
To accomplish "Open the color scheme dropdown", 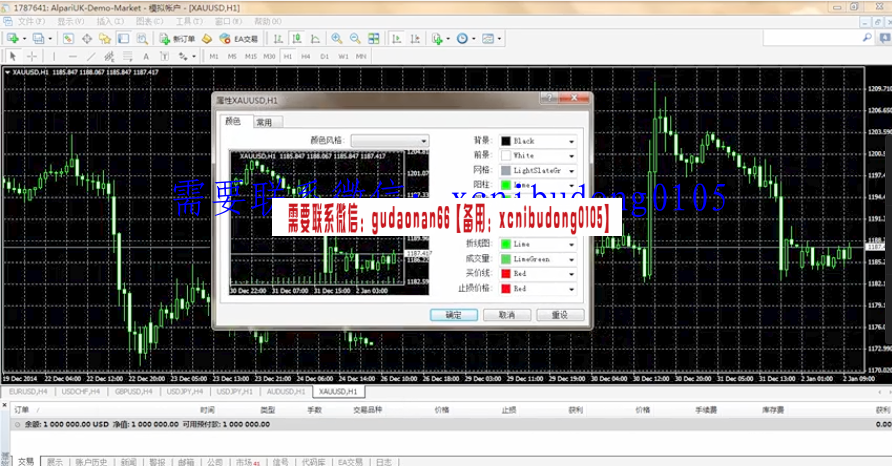I will coord(390,141).
